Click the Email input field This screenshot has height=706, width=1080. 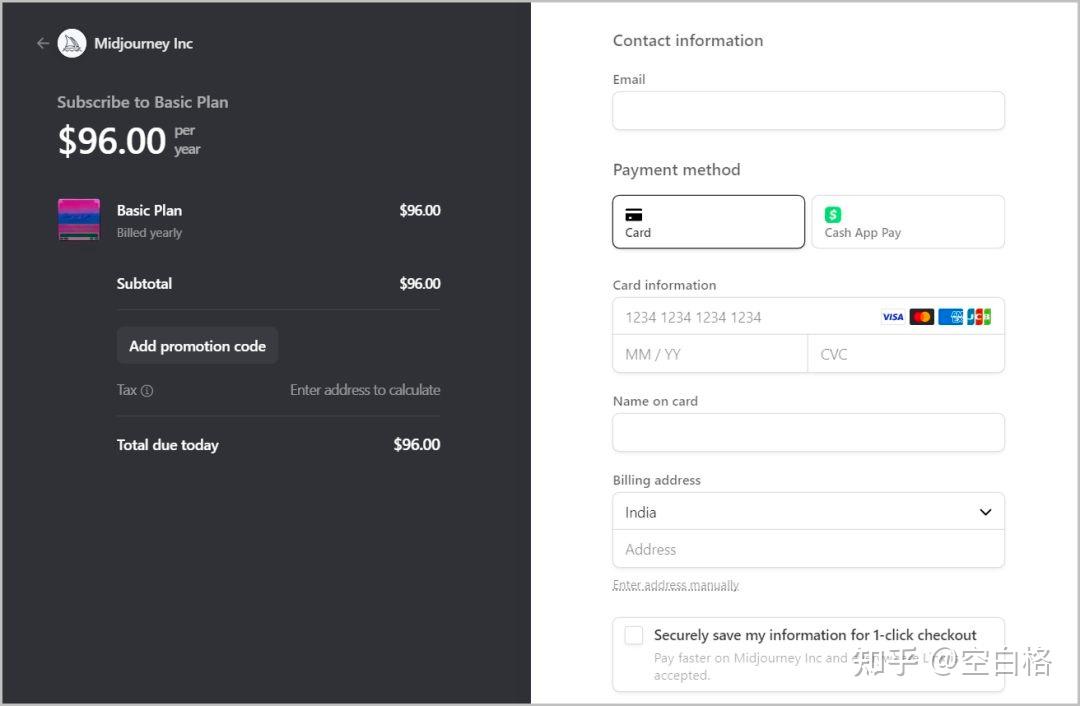coord(808,111)
